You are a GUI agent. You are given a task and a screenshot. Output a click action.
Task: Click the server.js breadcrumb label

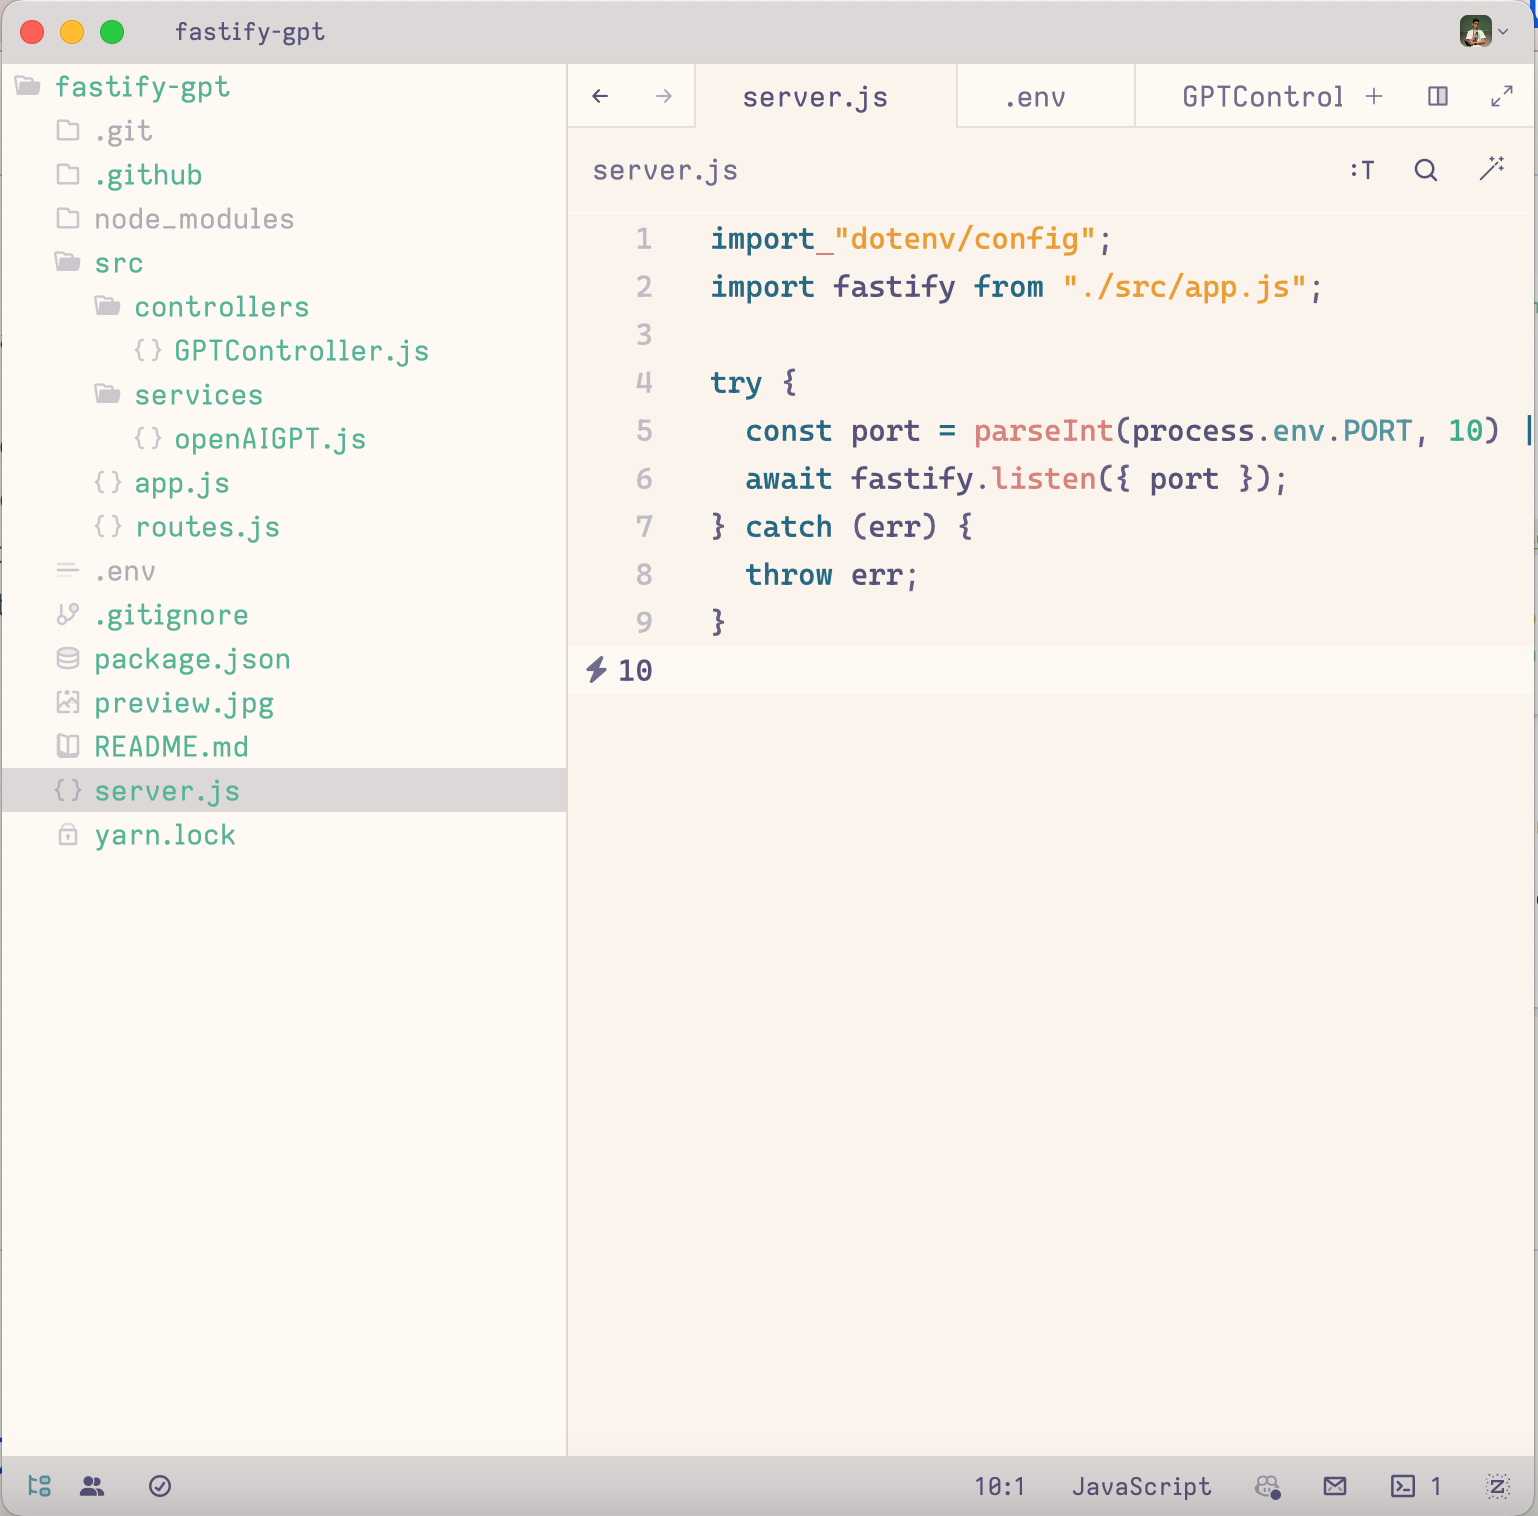coord(665,170)
